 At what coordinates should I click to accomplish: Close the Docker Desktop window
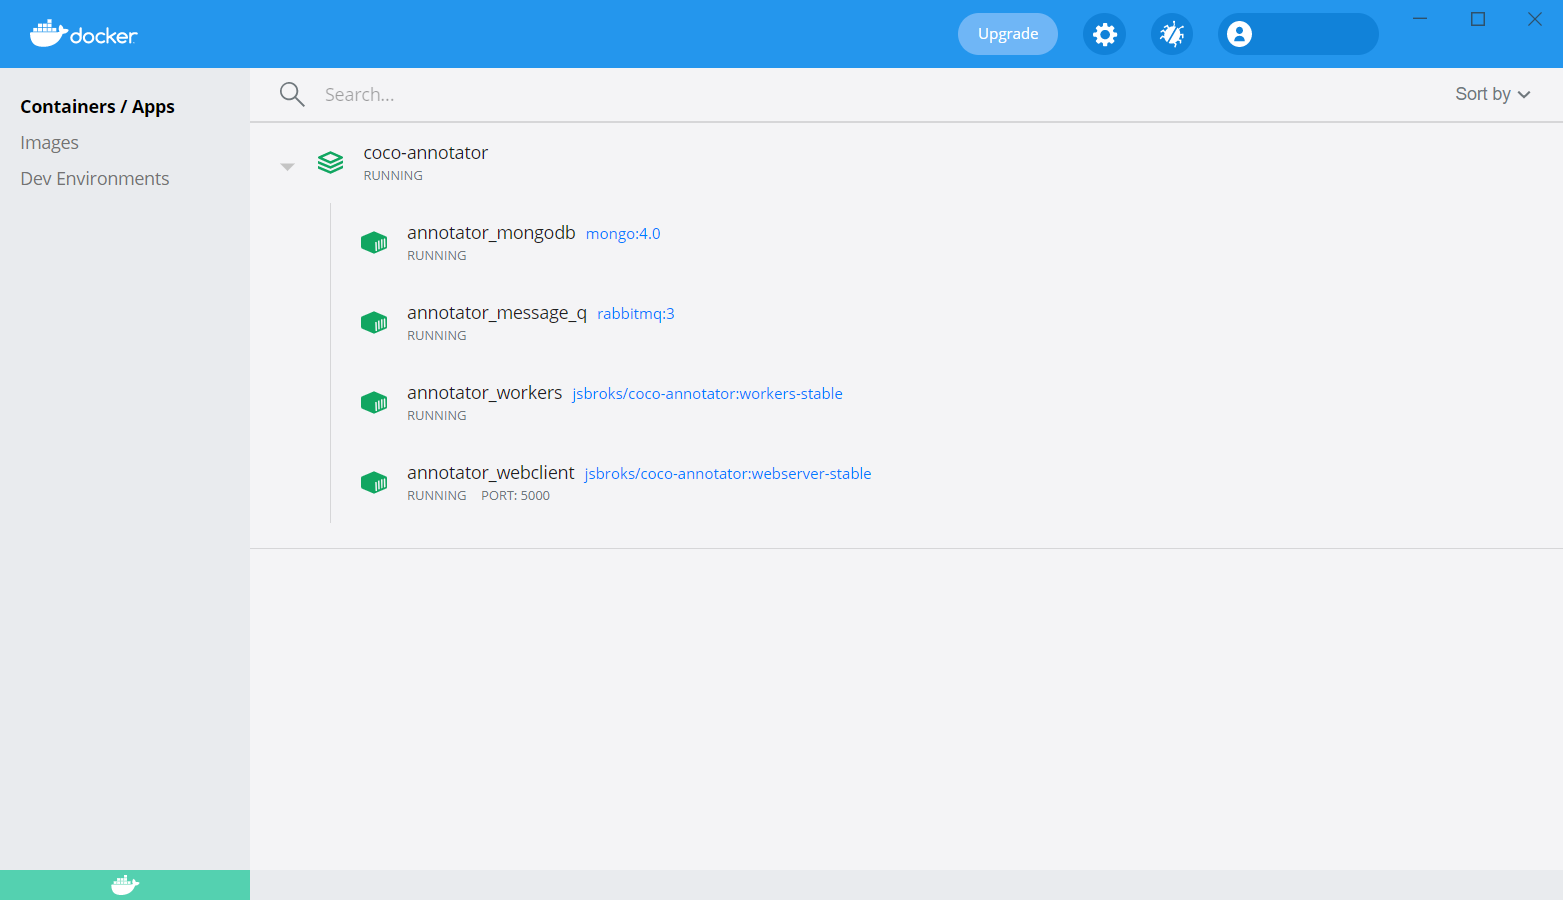point(1535,19)
